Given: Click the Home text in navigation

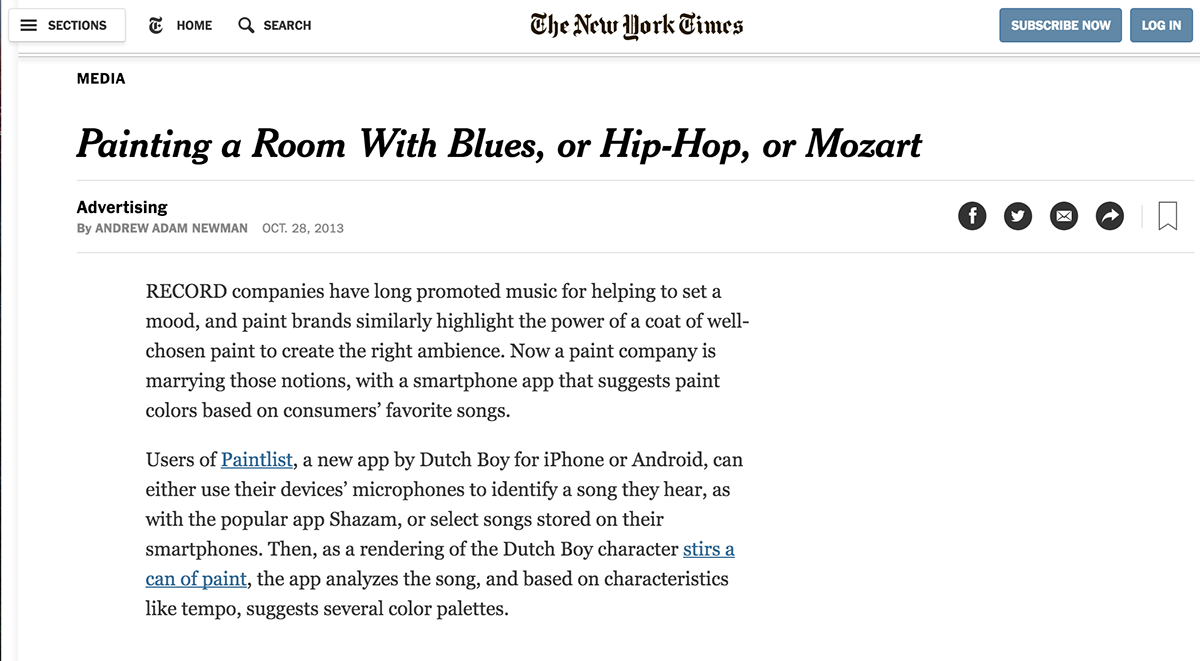Looking at the screenshot, I should [x=194, y=25].
